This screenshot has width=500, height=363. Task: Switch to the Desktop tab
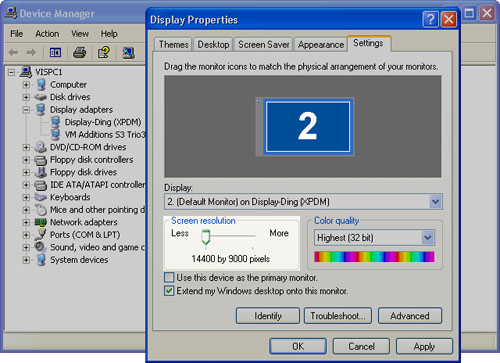(x=213, y=44)
